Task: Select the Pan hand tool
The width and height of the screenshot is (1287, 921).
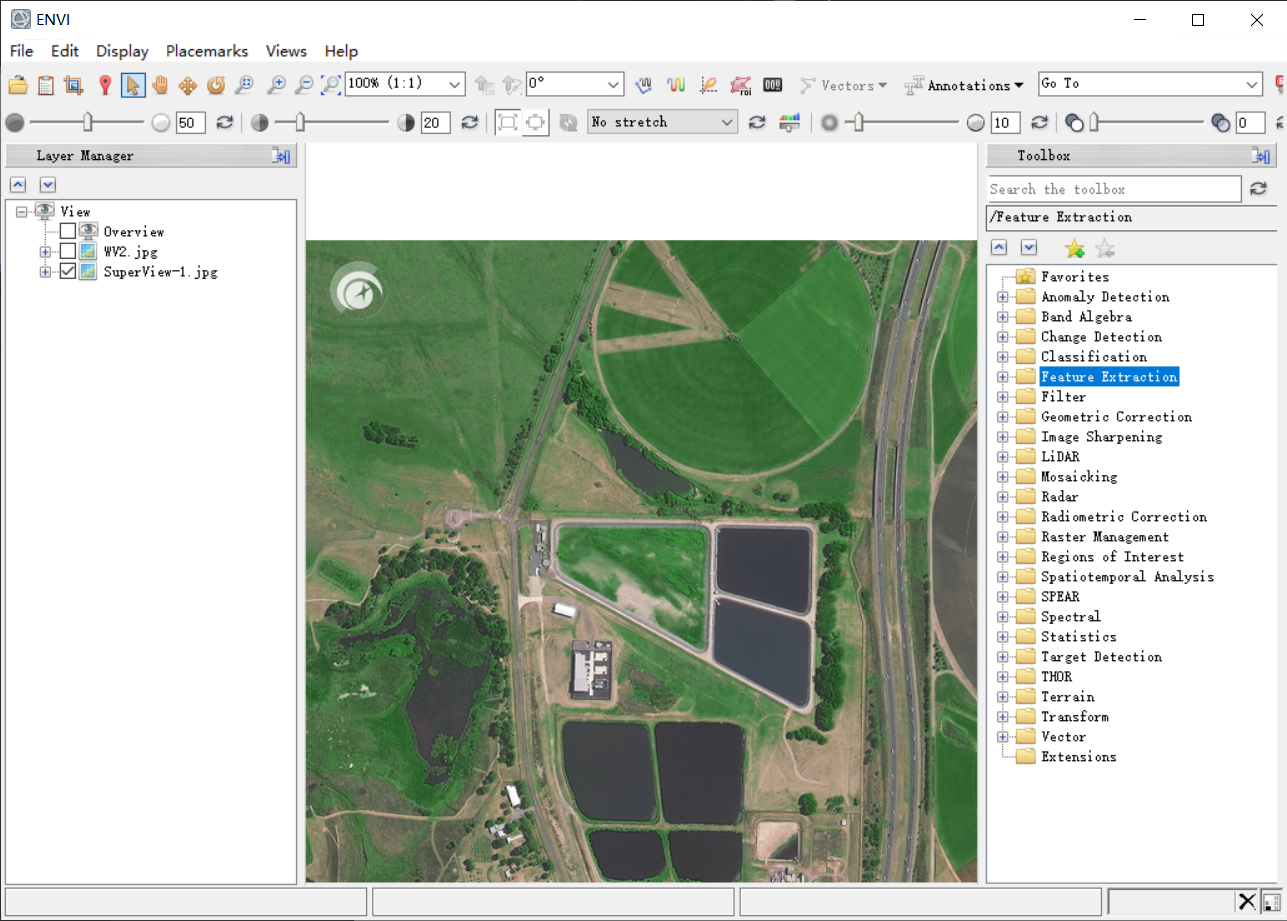Action: click(x=160, y=85)
